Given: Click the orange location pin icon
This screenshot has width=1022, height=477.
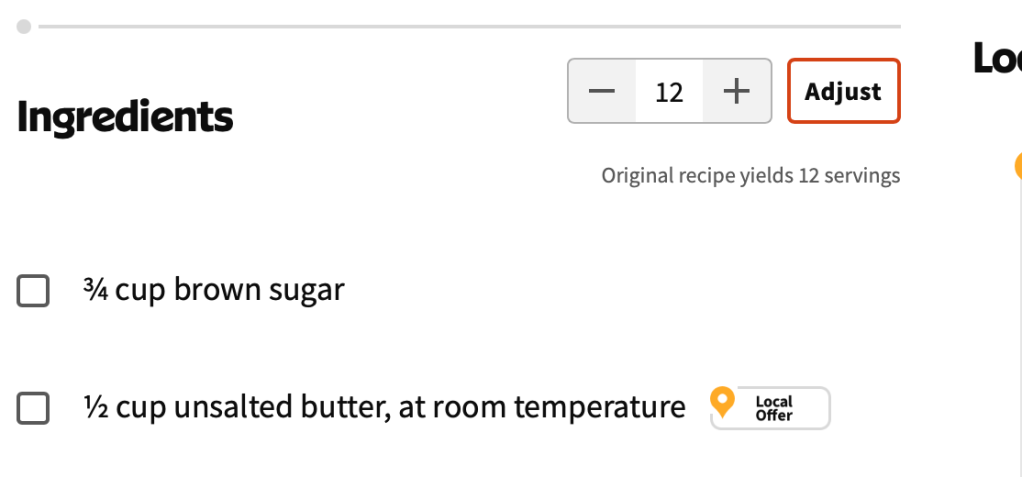Looking at the screenshot, I should (722, 403).
